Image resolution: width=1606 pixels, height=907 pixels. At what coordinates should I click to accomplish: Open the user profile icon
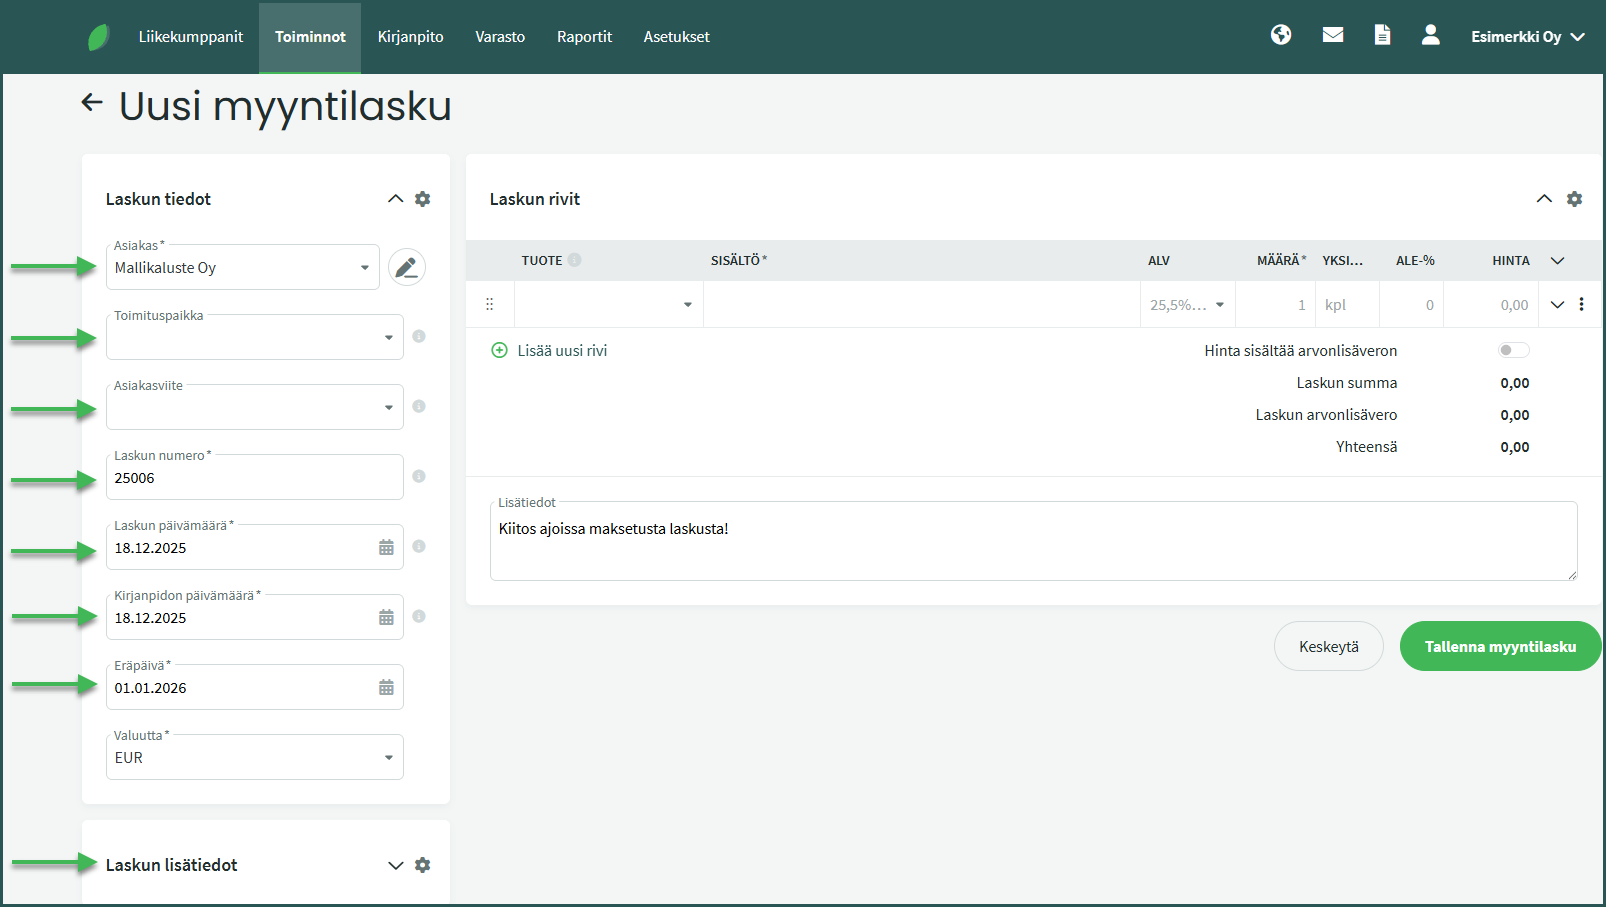coord(1431,35)
